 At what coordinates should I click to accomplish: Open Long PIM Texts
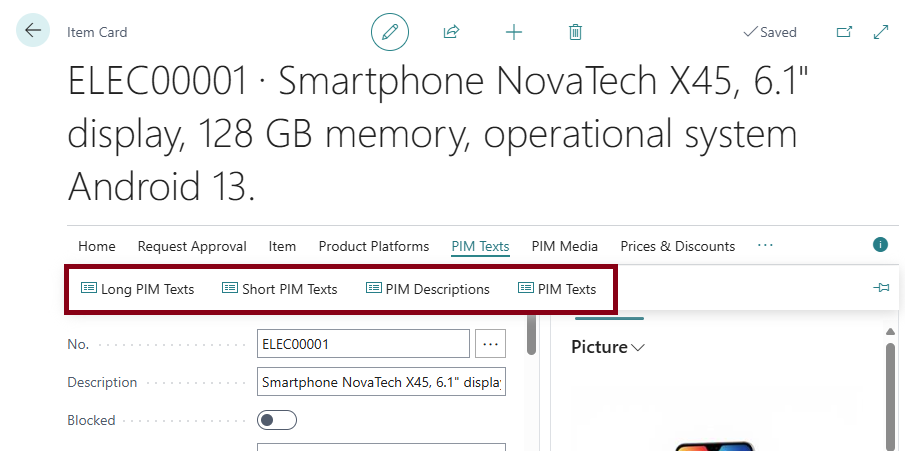tap(138, 289)
